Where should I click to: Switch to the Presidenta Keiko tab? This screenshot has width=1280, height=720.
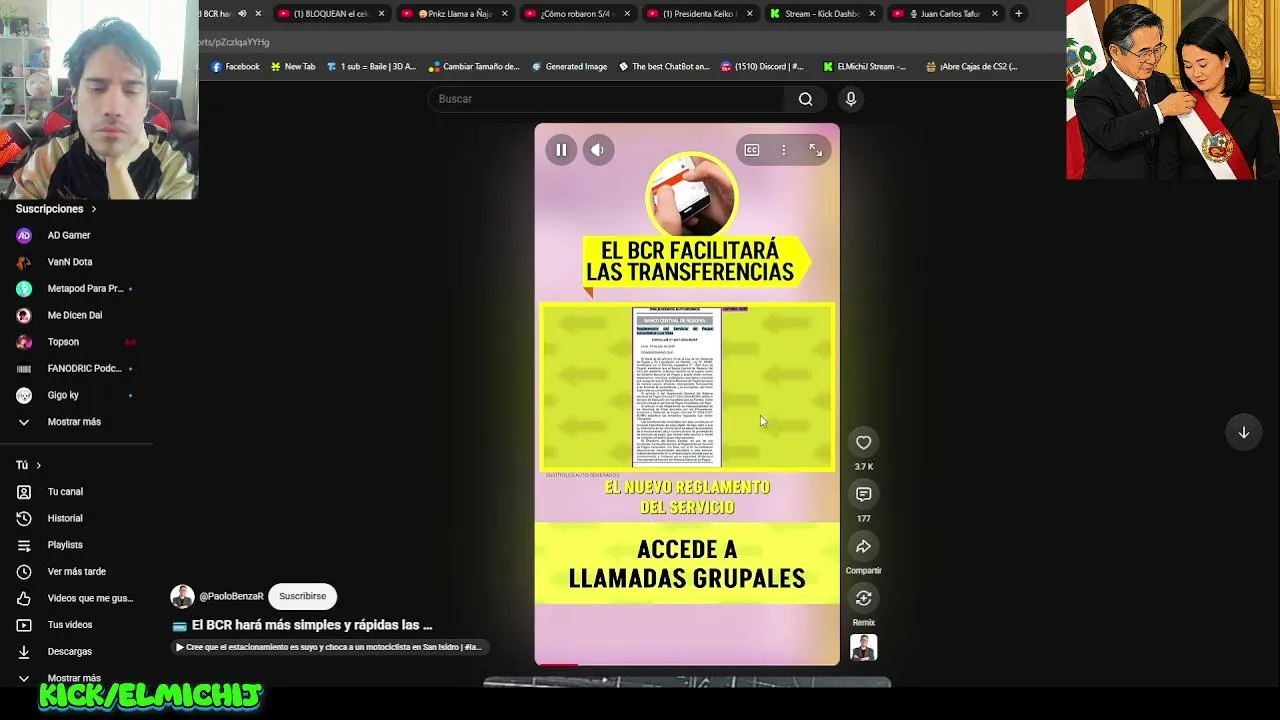[x=702, y=14]
